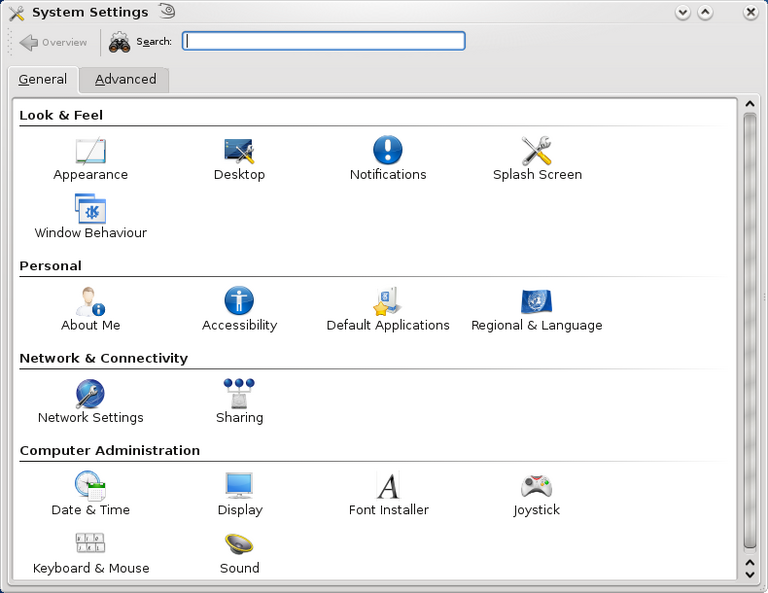Click the openSUSE logo in title bar
Screen dimensions: 768x593
point(167,11)
